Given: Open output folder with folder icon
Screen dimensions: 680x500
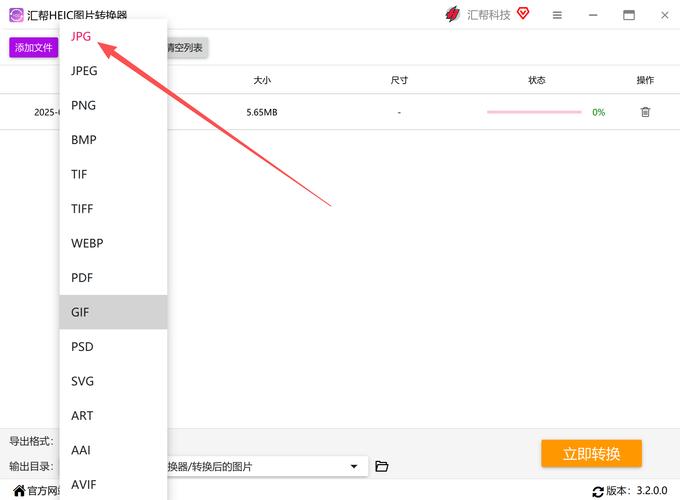Looking at the screenshot, I should pos(382,466).
